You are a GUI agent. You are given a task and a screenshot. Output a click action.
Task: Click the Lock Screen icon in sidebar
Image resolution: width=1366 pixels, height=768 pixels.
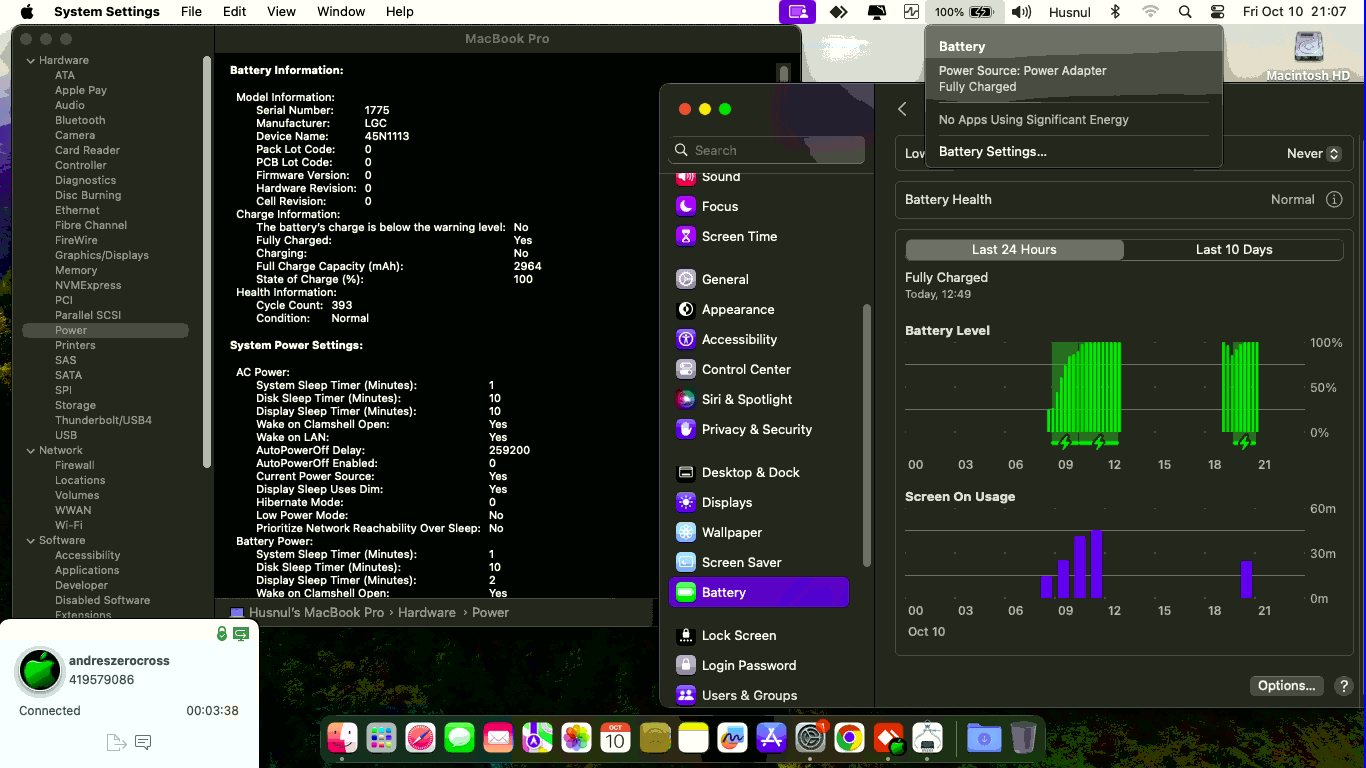[x=685, y=635]
